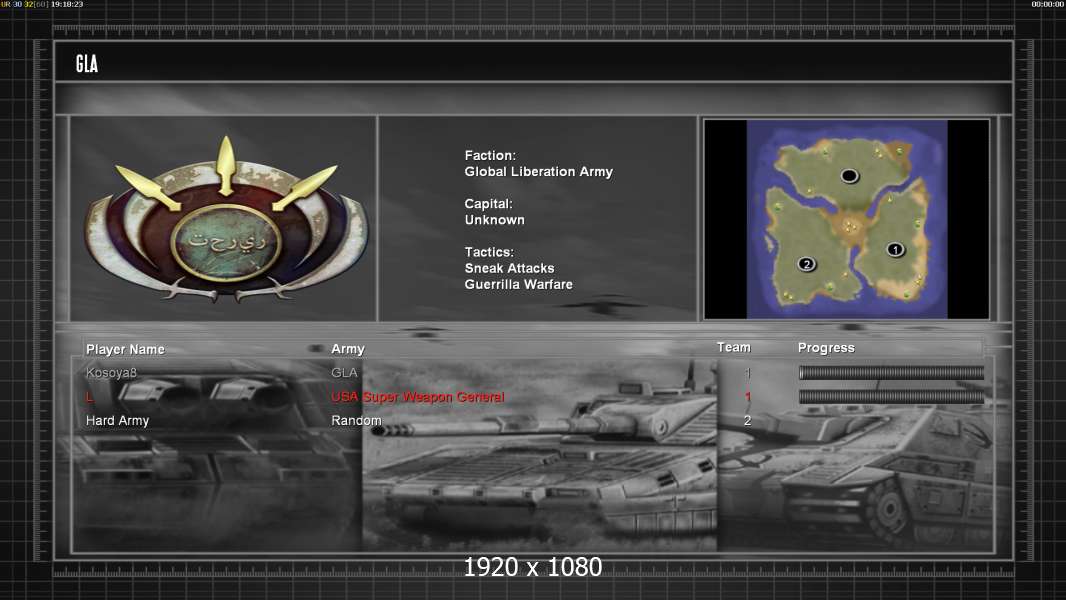Click the red player's loading progress bar
The width and height of the screenshot is (1066, 600).
point(891,397)
